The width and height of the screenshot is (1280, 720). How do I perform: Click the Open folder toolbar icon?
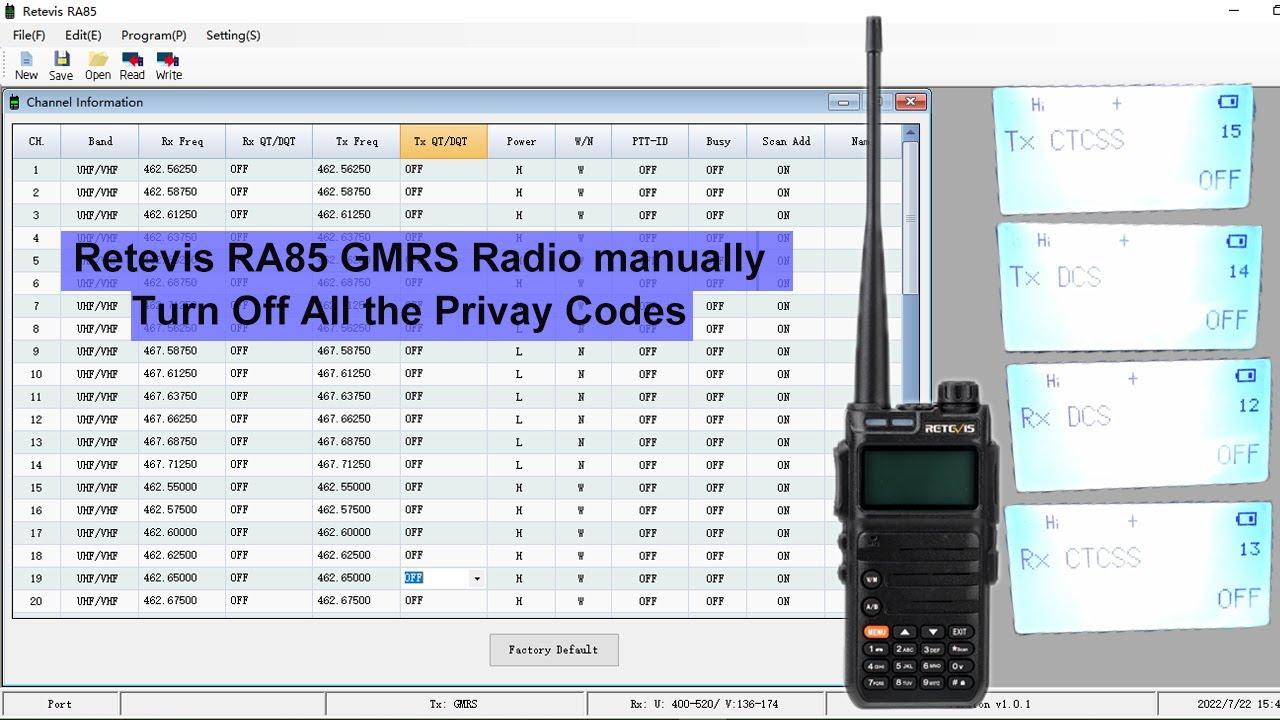[98, 66]
